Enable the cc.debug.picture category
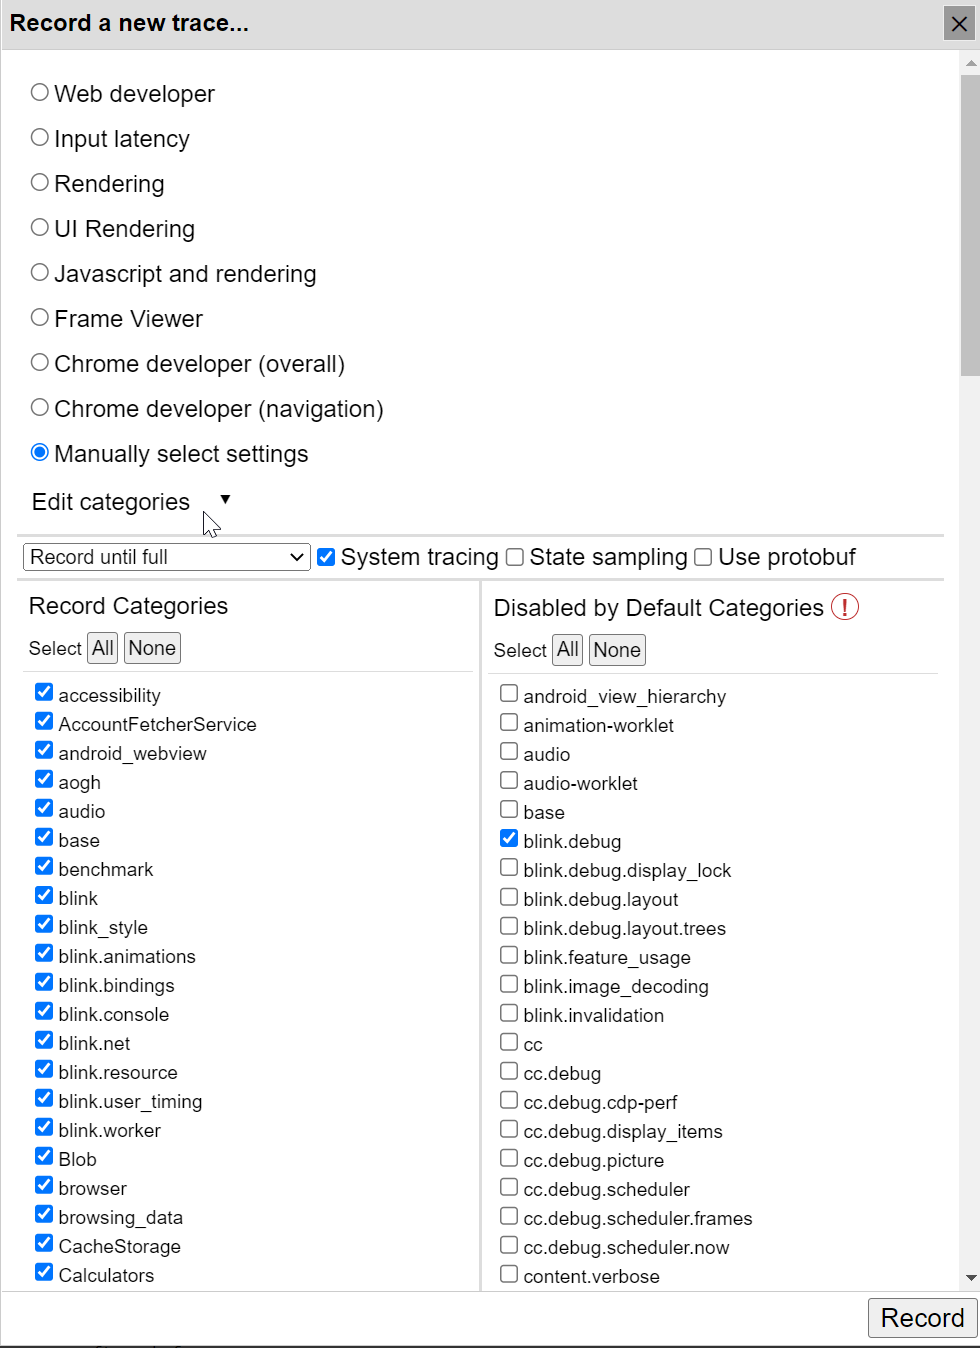 [509, 1157]
